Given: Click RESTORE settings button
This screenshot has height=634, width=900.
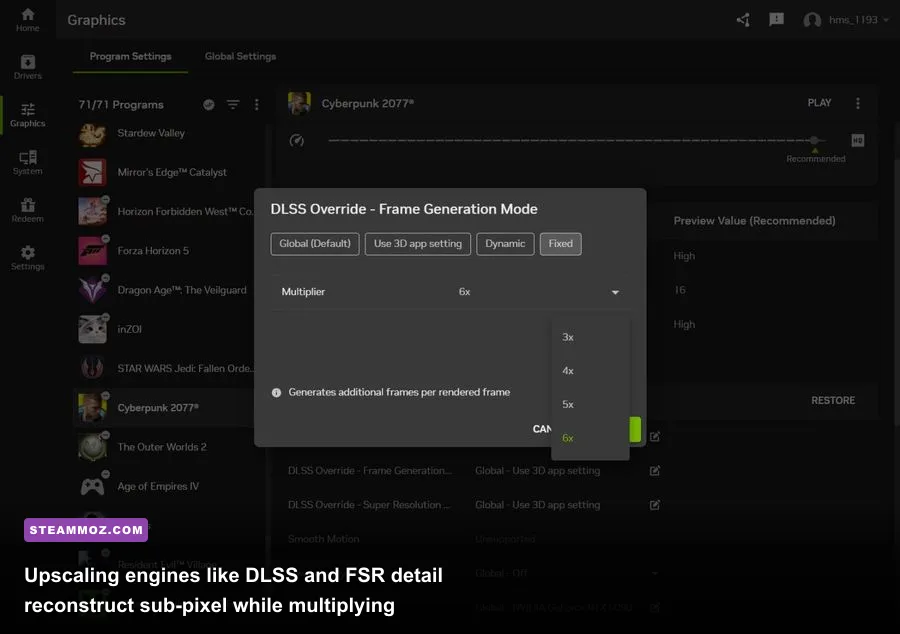Looking at the screenshot, I should coord(833,400).
